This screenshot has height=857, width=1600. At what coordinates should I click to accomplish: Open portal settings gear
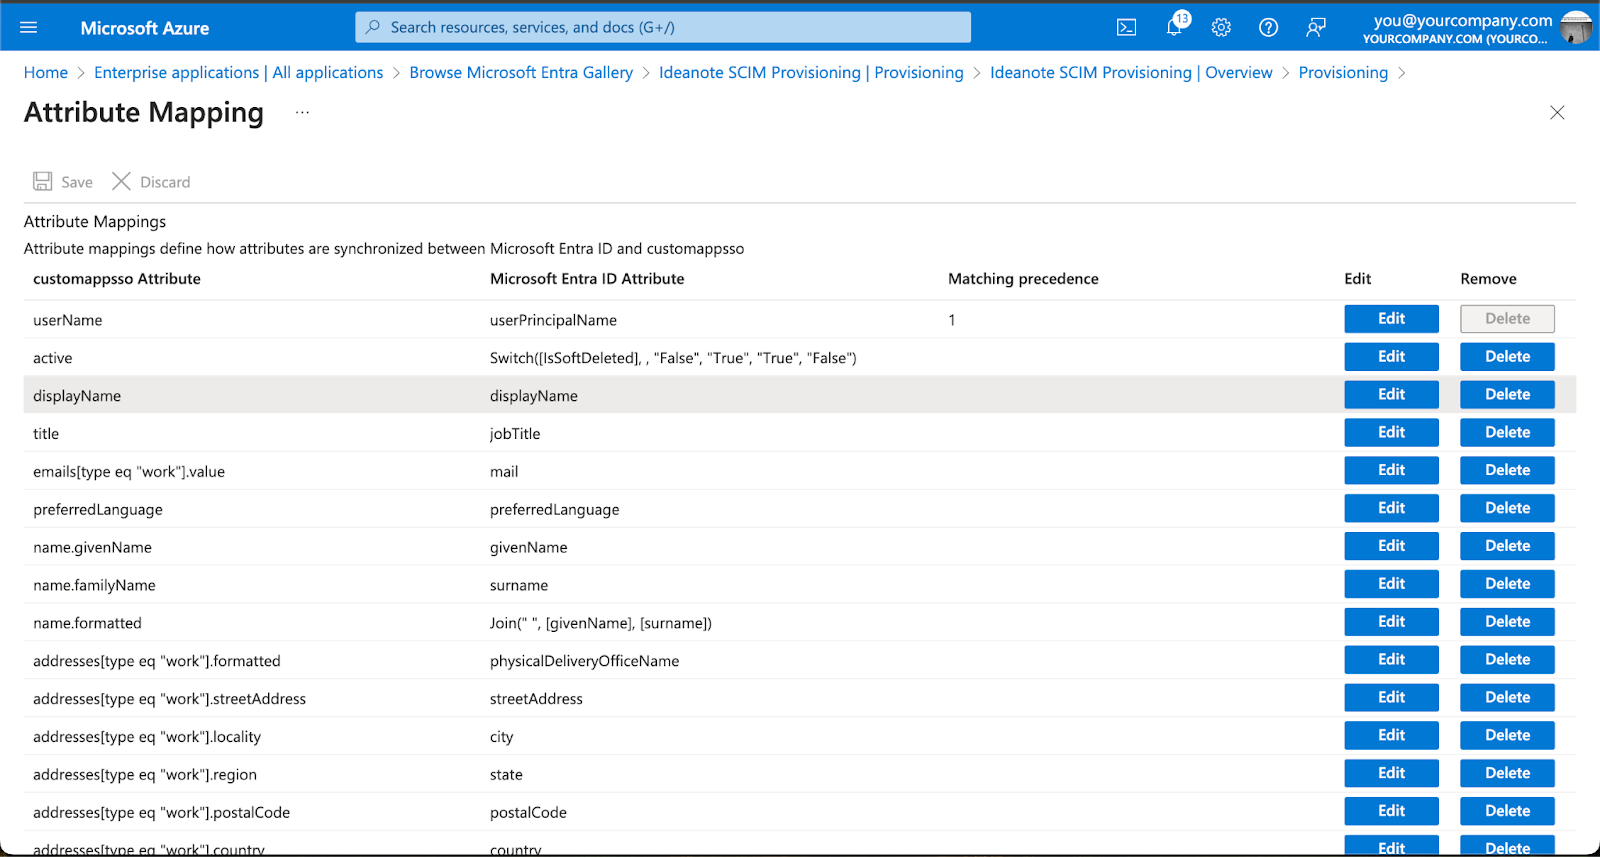click(x=1221, y=27)
